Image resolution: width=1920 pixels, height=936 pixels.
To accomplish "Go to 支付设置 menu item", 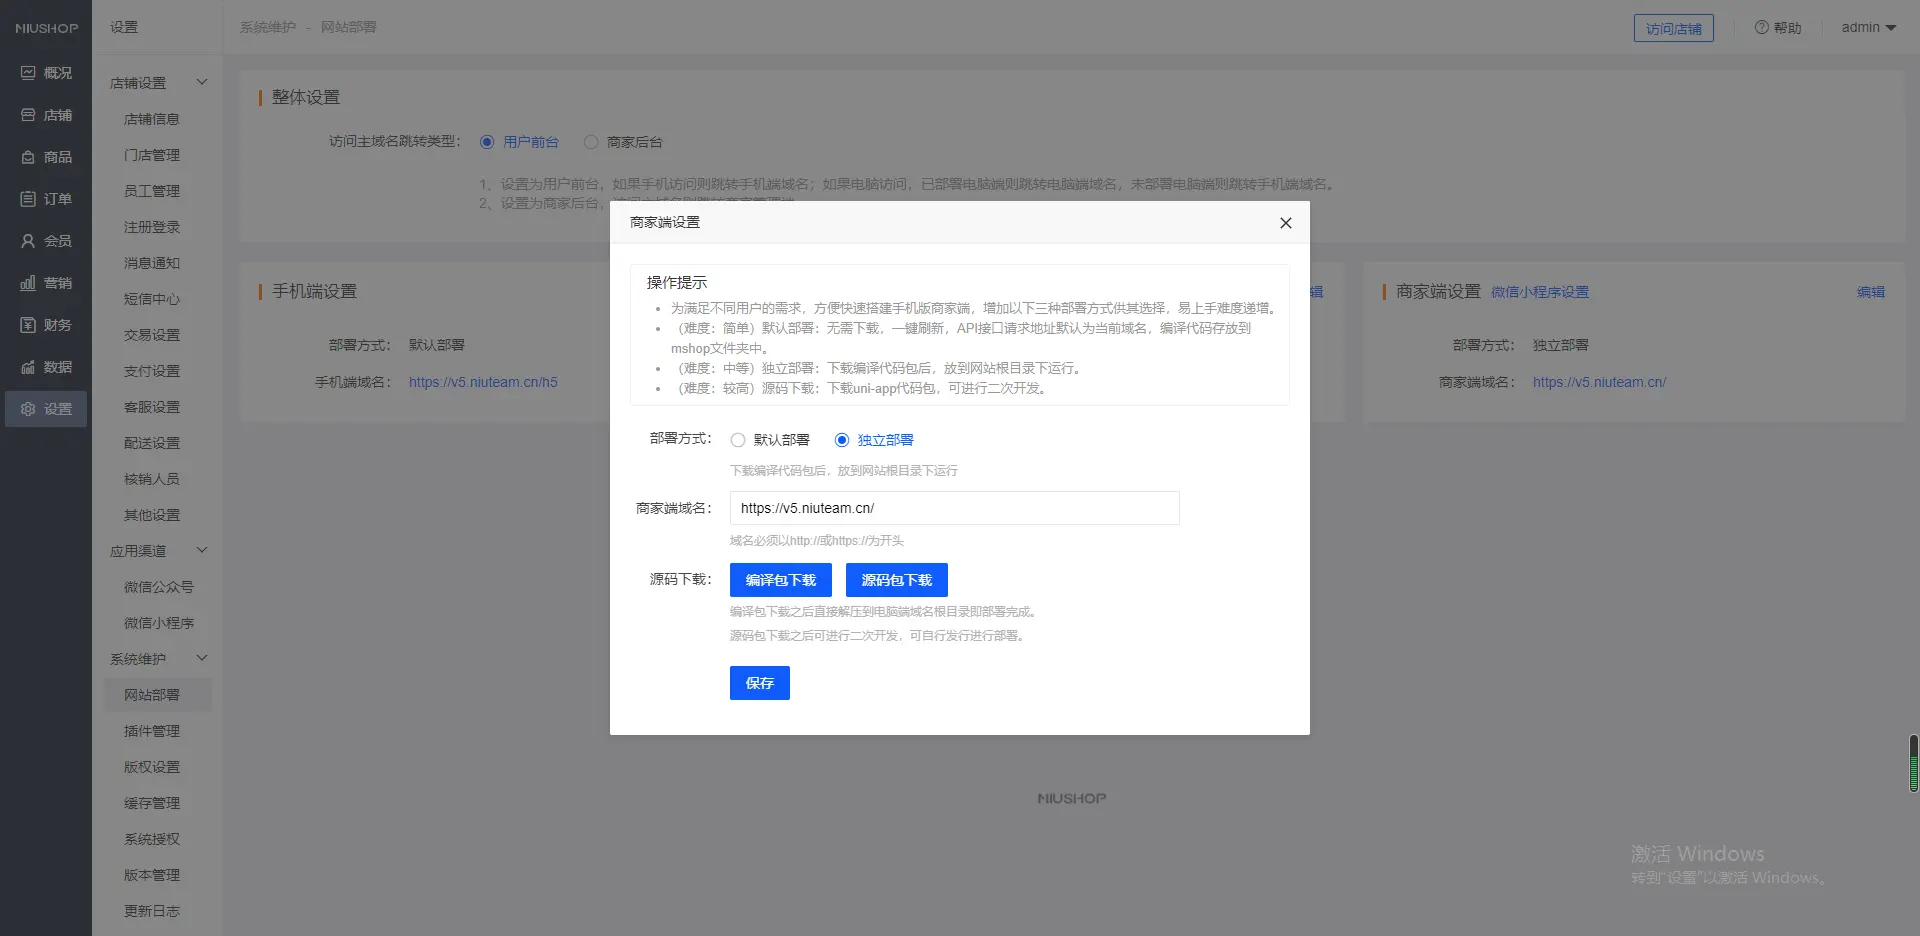I will click(152, 371).
